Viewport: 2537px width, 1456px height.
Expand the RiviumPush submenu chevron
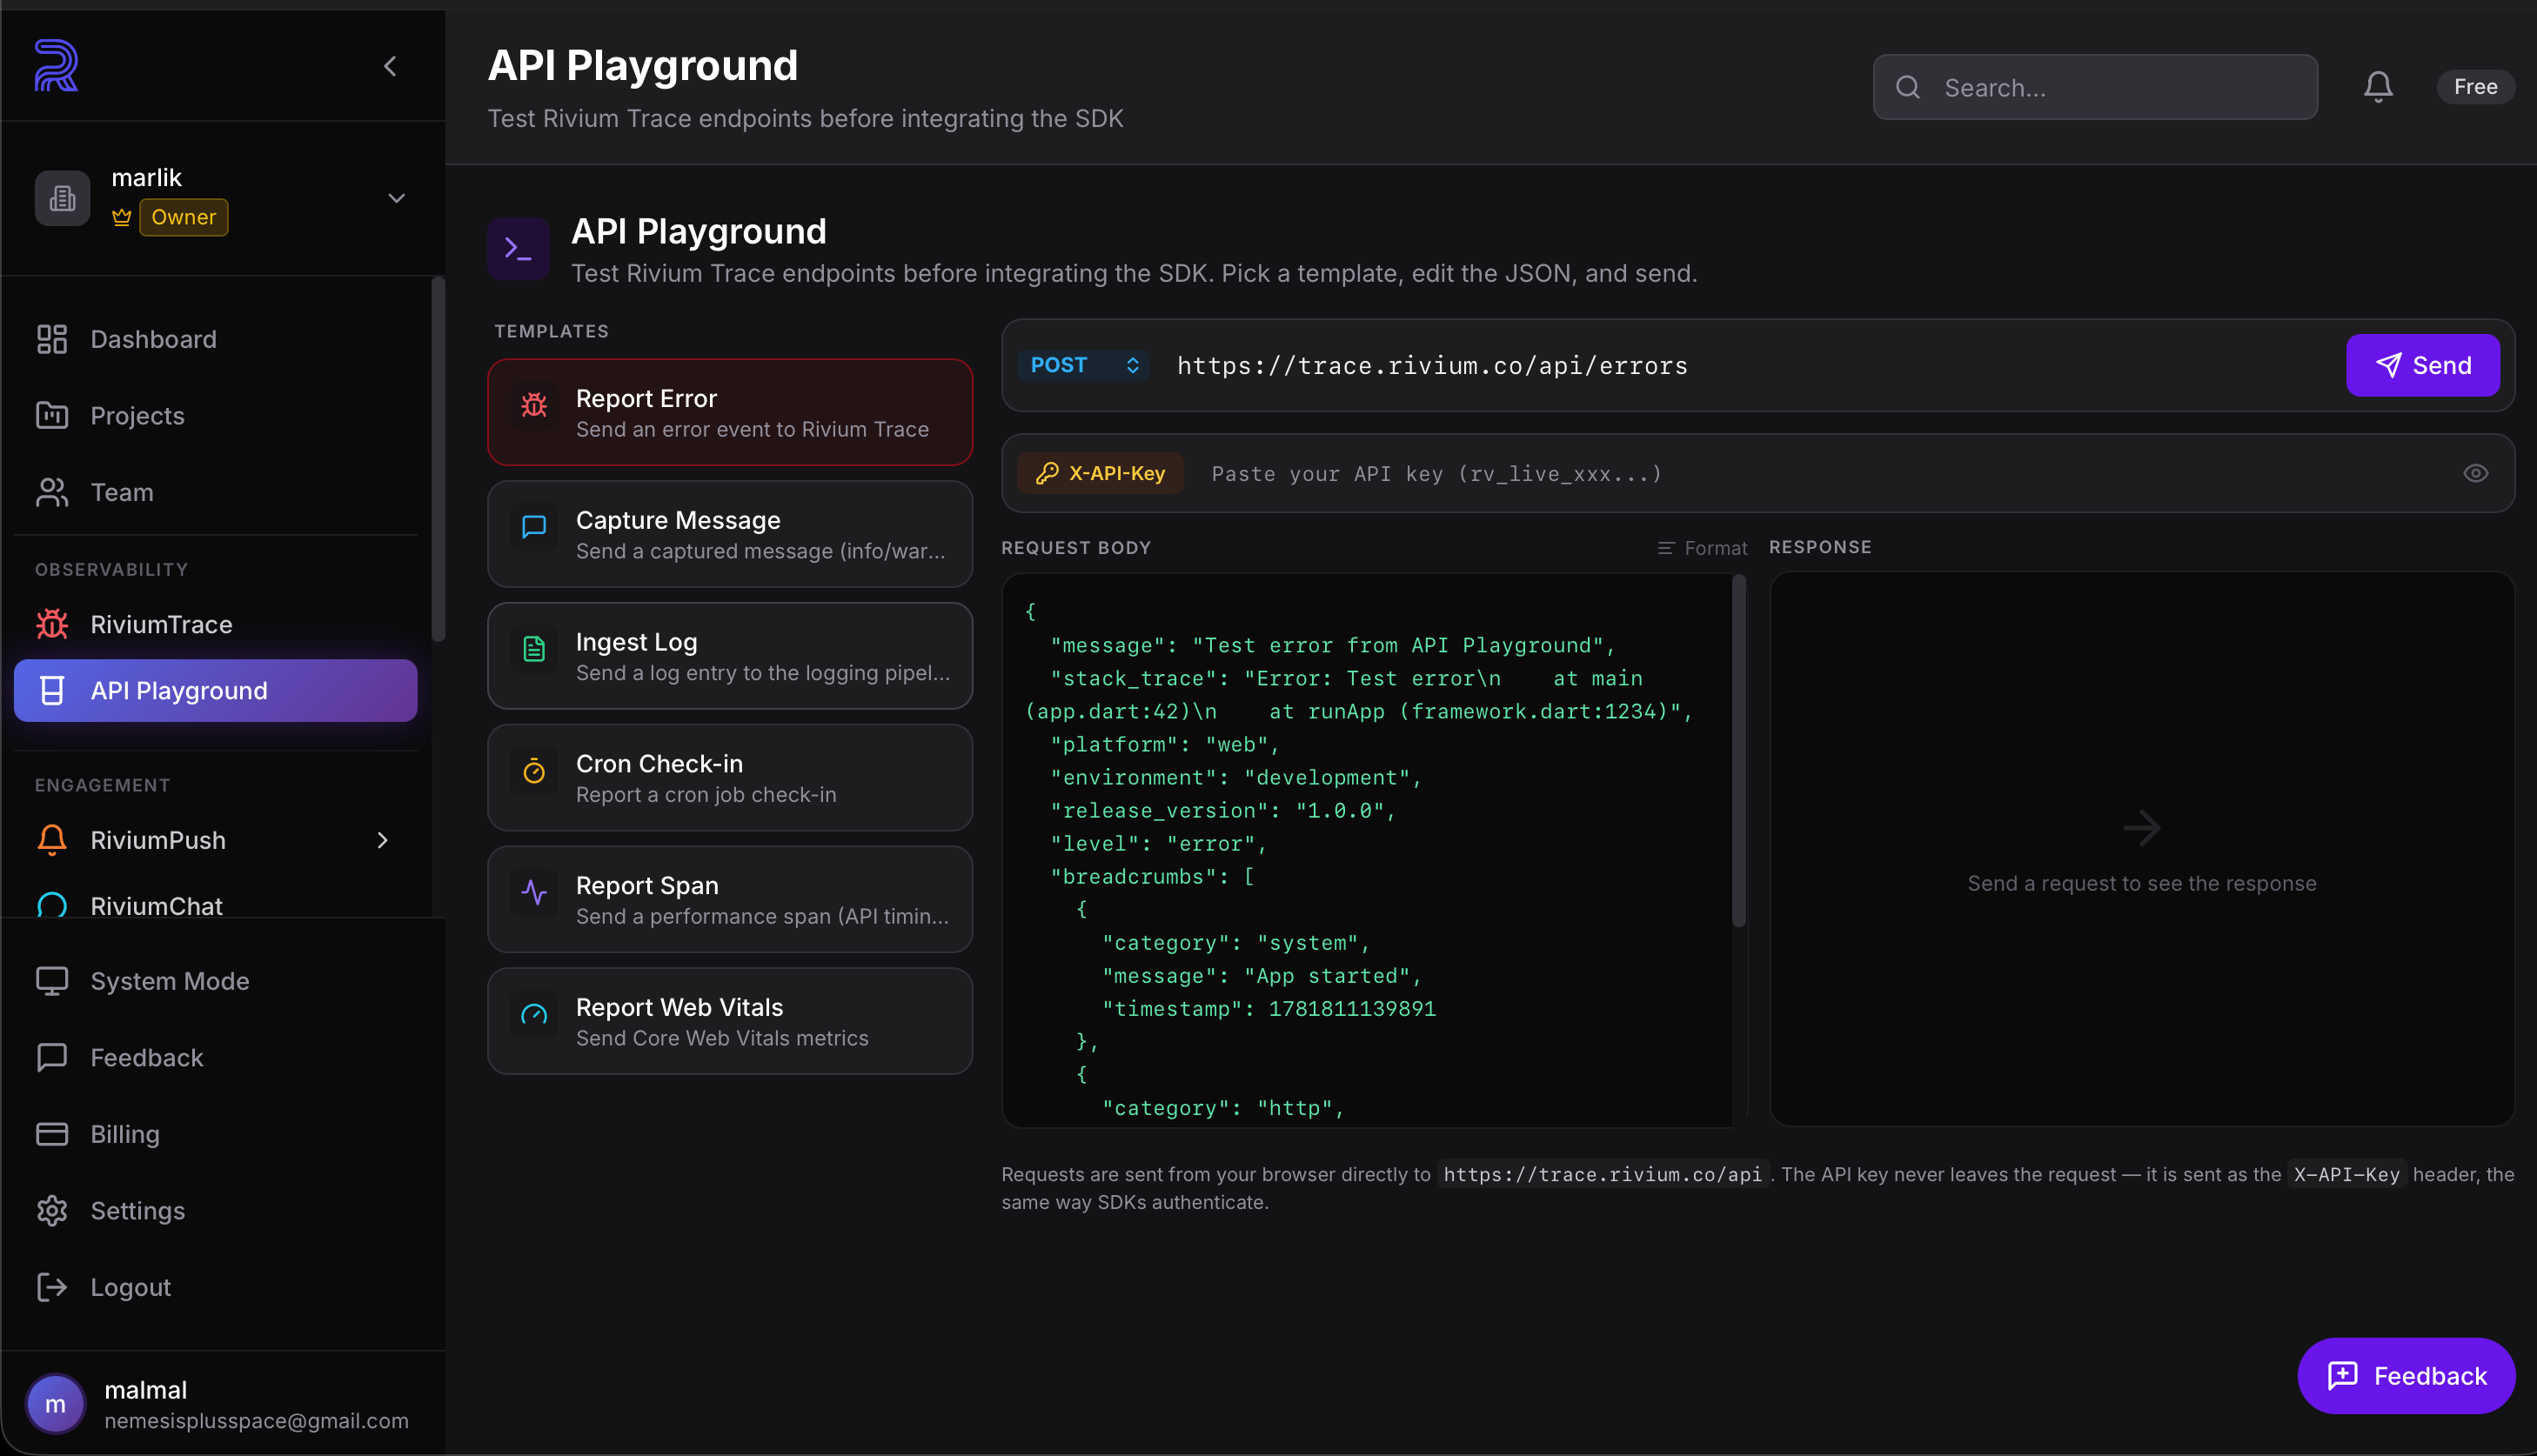(382, 840)
